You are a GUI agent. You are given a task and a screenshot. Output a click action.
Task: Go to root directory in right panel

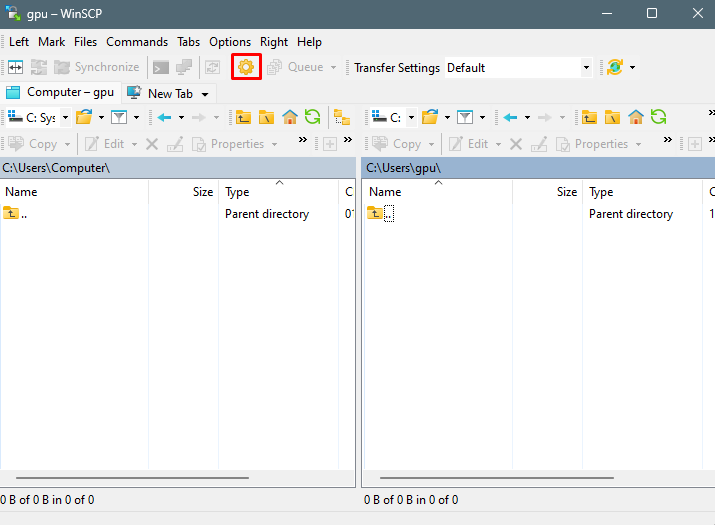click(x=612, y=117)
